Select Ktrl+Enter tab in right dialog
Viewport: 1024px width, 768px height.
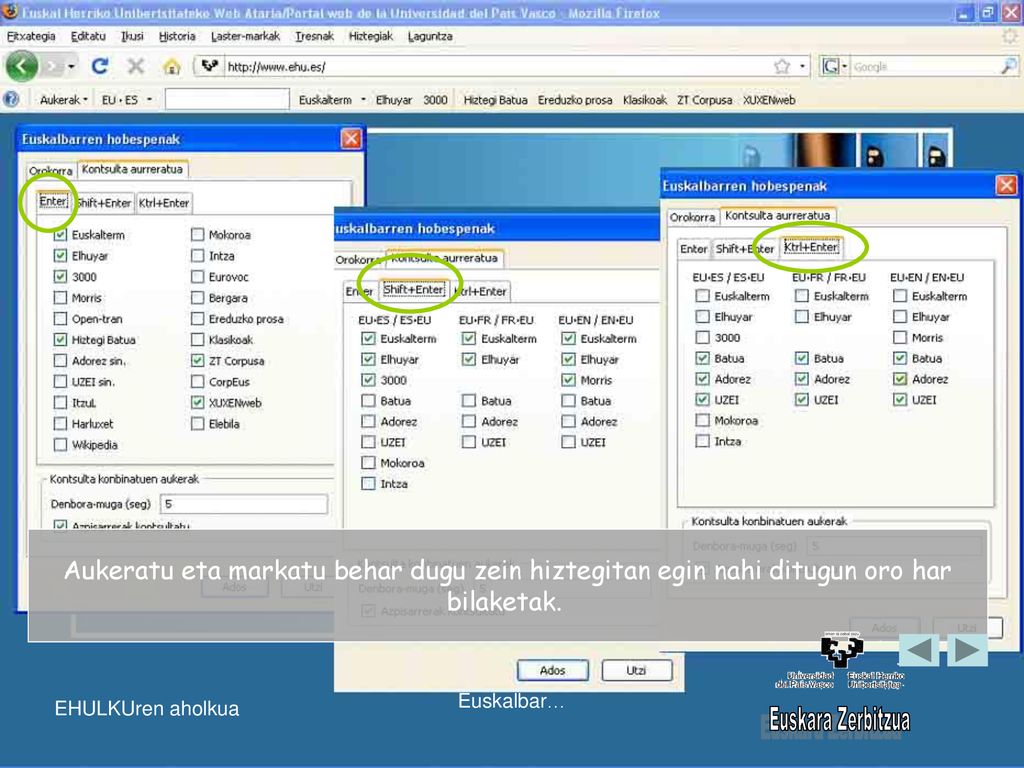pos(810,247)
